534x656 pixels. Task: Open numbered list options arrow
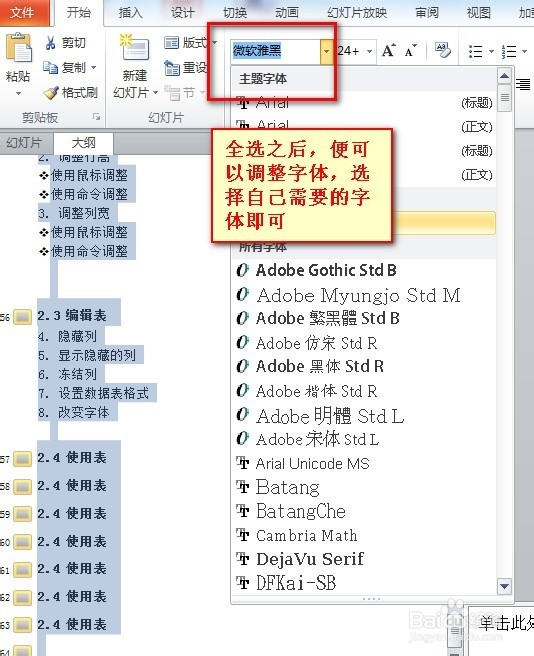pos(525,51)
